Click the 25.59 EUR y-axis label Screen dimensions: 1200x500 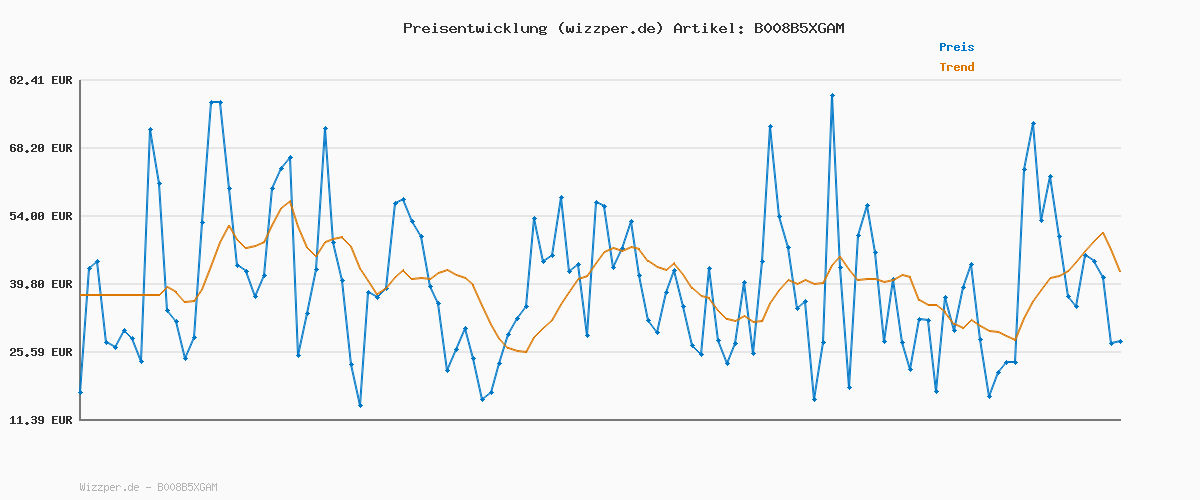(41, 352)
